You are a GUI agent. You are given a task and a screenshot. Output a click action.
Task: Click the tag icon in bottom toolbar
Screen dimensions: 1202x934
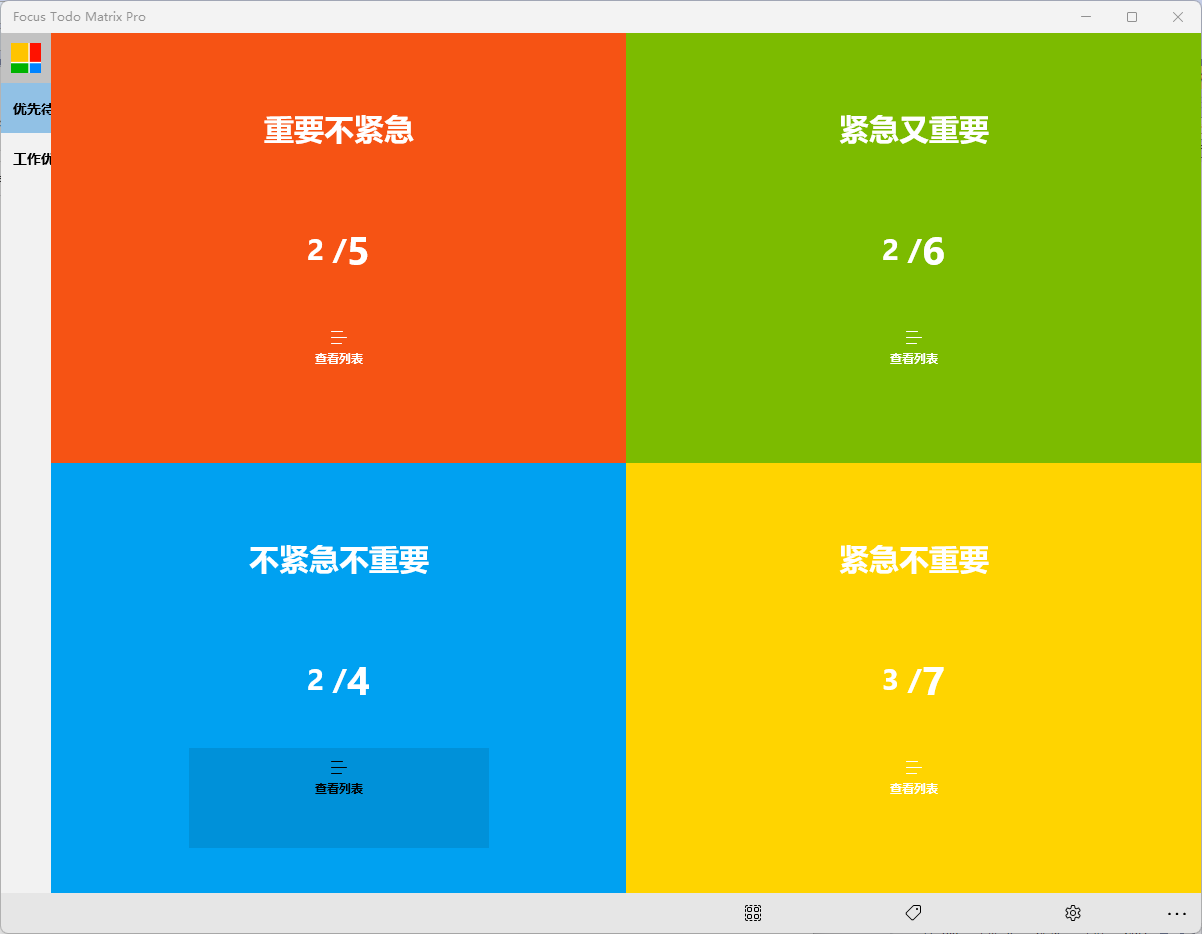(912, 912)
